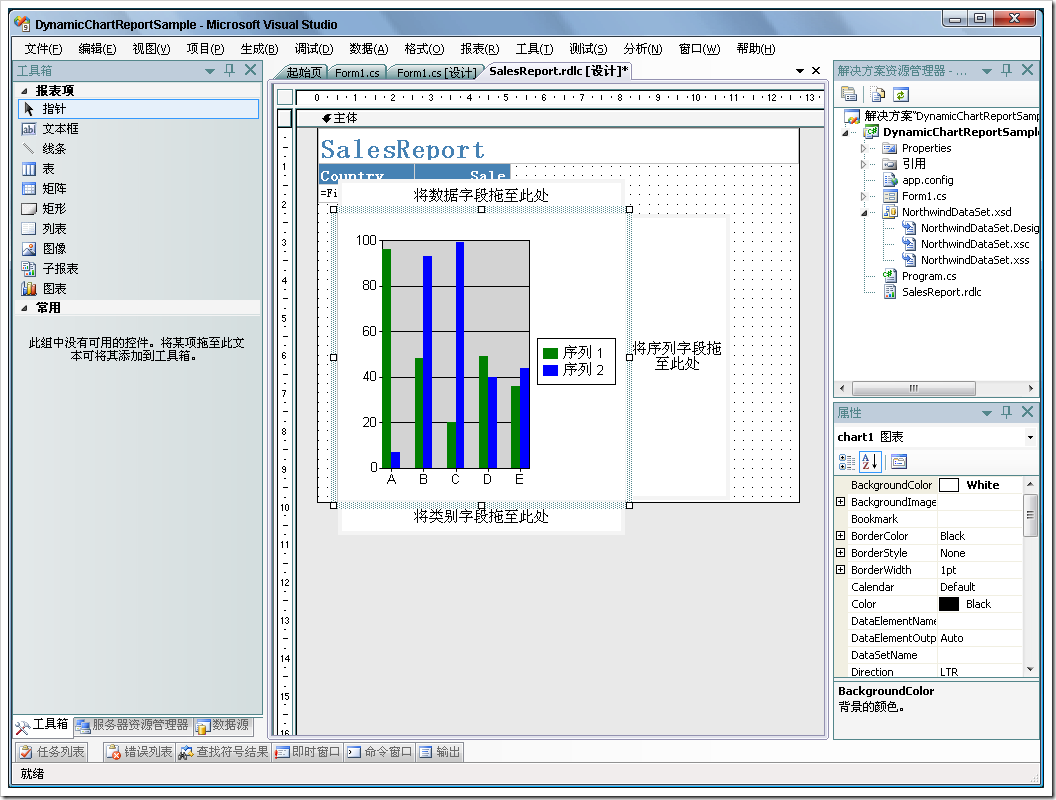This screenshot has width=1056, height=800.
Task: Open the 调试(D) menu
Action: pyautogui.click(x=314, y=49)
